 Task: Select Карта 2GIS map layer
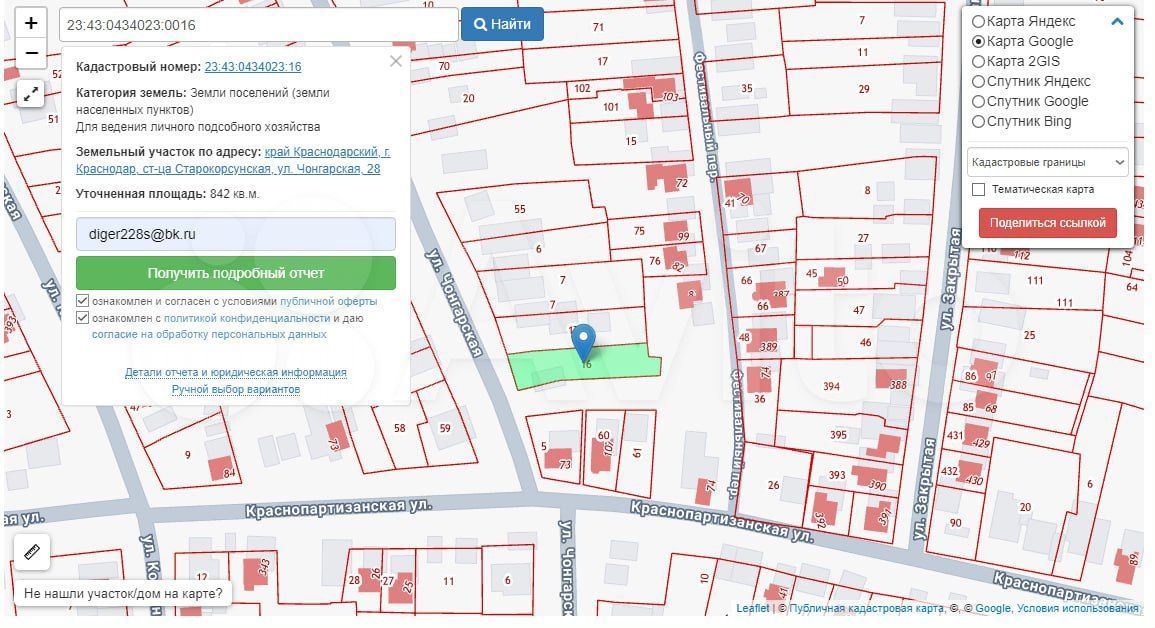[x=979, y=61]
